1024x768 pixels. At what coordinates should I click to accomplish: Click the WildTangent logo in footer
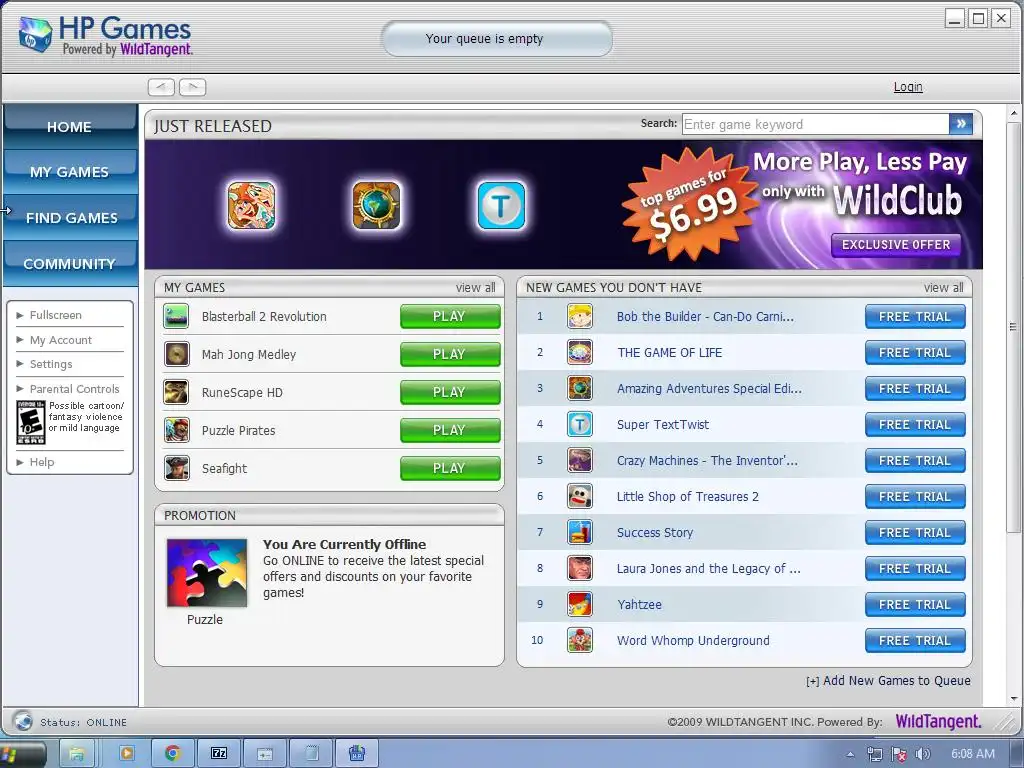pos(938,721)
